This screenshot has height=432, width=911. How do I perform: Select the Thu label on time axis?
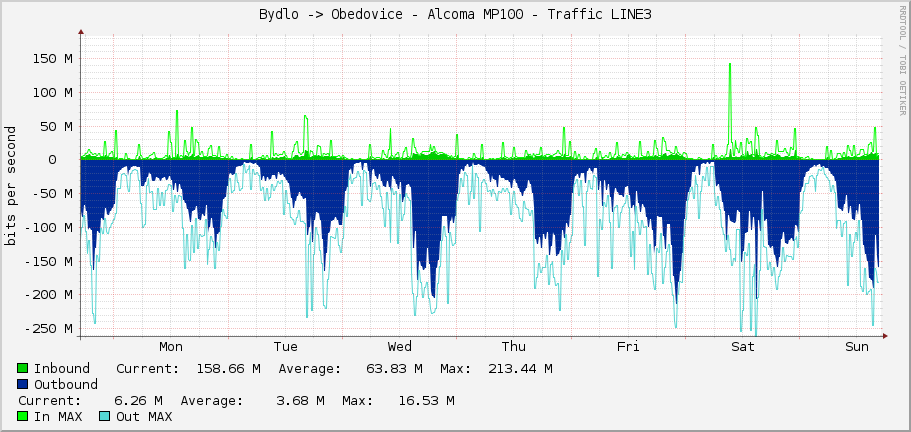pyautogui.click(x=513, y=347)
